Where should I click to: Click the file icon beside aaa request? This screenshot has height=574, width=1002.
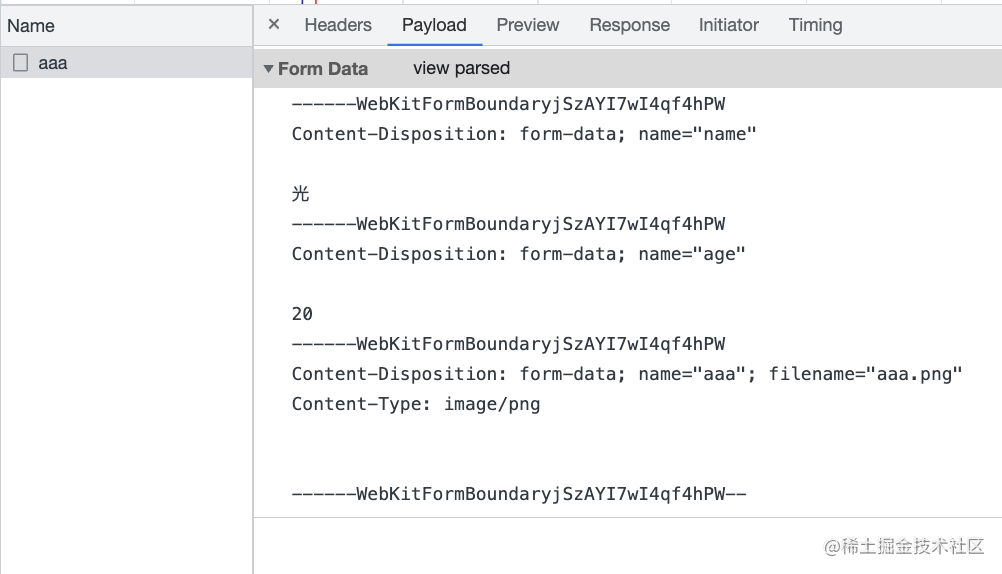coord(20,63)
